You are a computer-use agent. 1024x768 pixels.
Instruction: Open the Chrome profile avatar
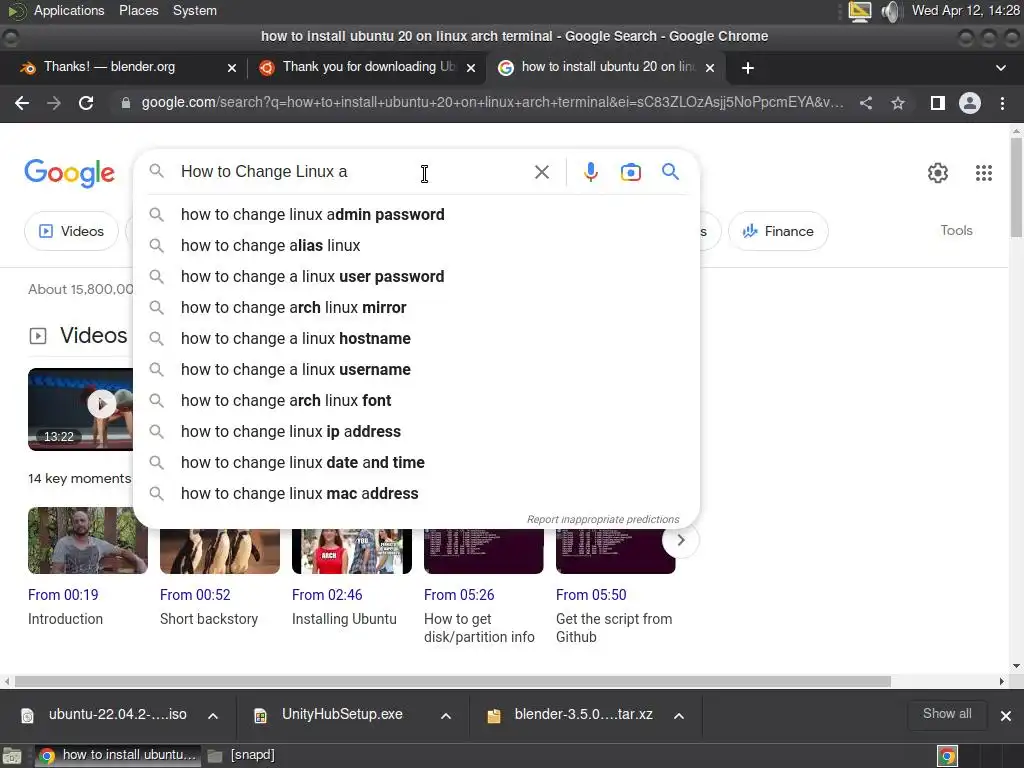[970, 103]
